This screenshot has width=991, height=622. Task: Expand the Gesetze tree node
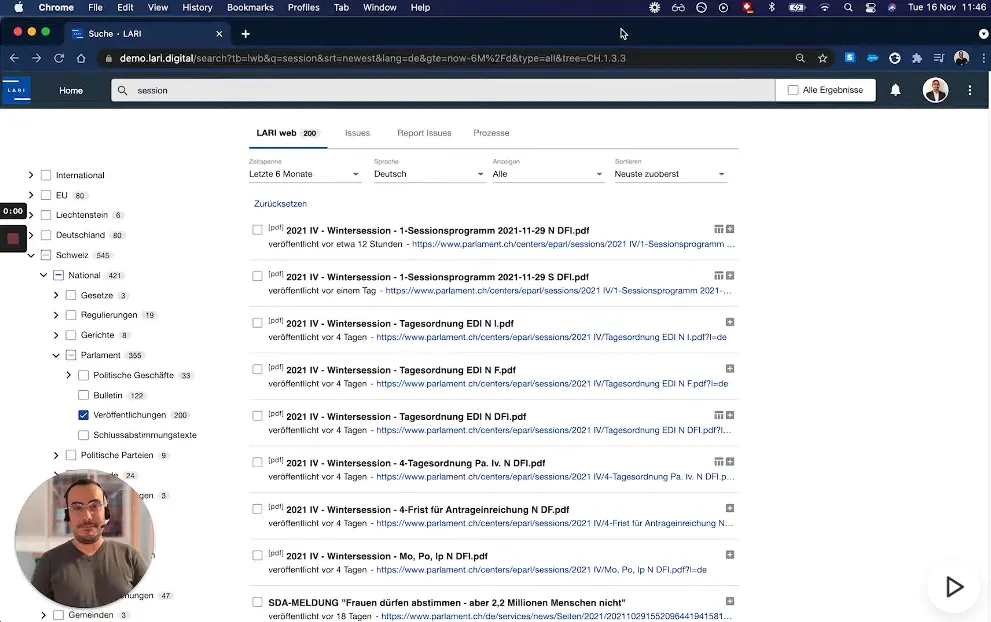[x=56, y=295]
